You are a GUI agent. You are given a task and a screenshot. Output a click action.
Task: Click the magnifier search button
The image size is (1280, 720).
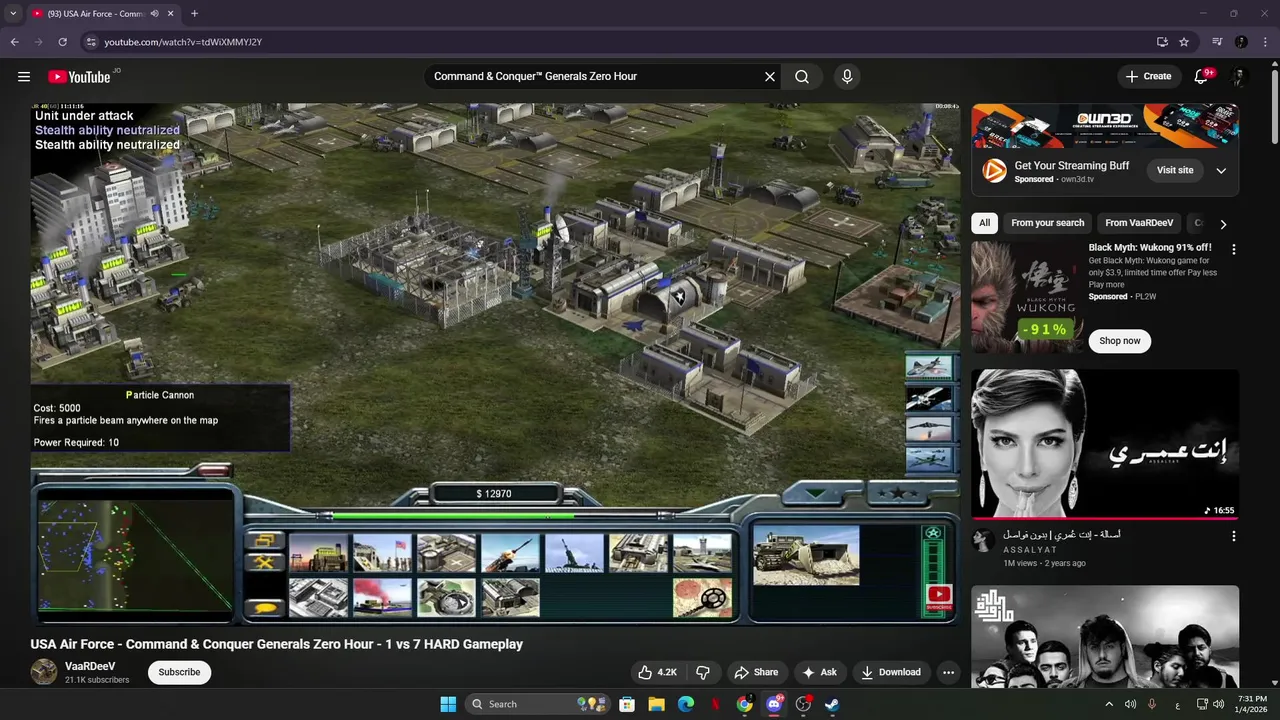click(x=802, y=77)
